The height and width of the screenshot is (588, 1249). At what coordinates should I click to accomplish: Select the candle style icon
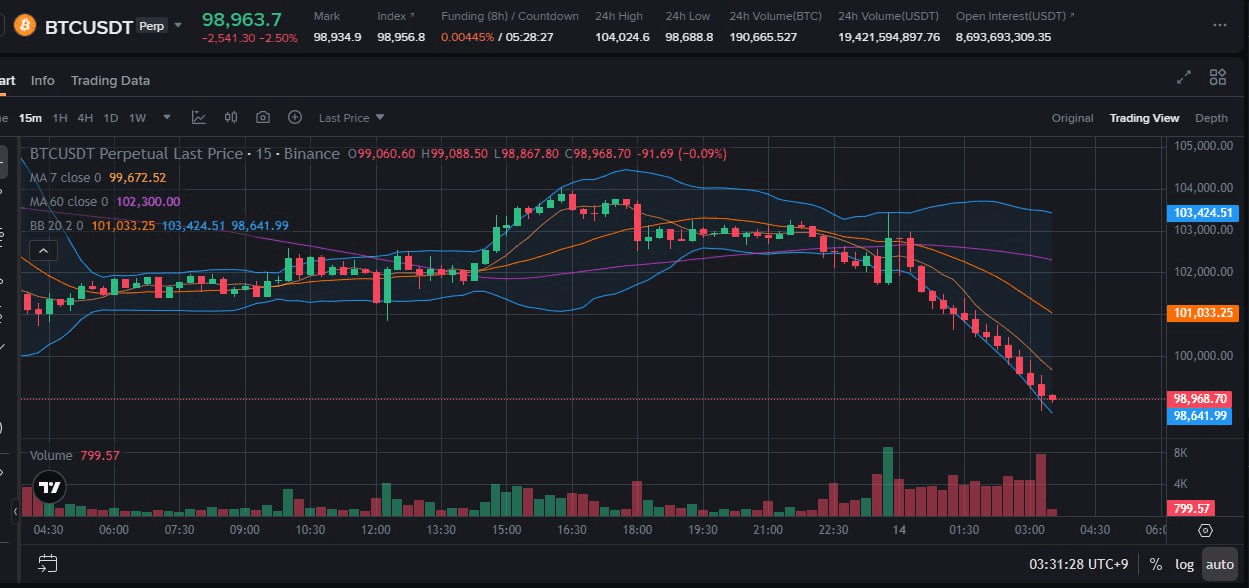tap(230, 117)
